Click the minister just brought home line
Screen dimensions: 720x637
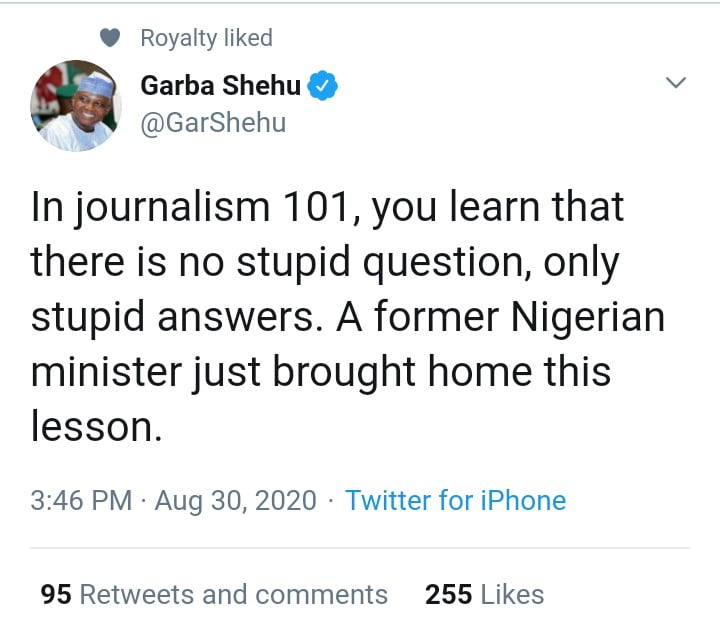(x=320, y=372)
